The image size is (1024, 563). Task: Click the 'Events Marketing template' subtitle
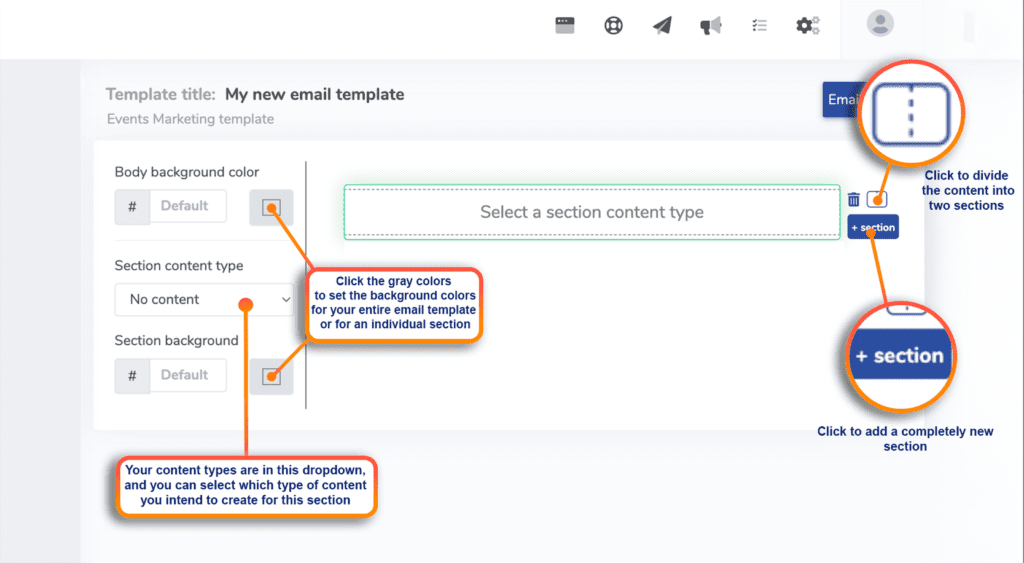[x=190, y=119]
